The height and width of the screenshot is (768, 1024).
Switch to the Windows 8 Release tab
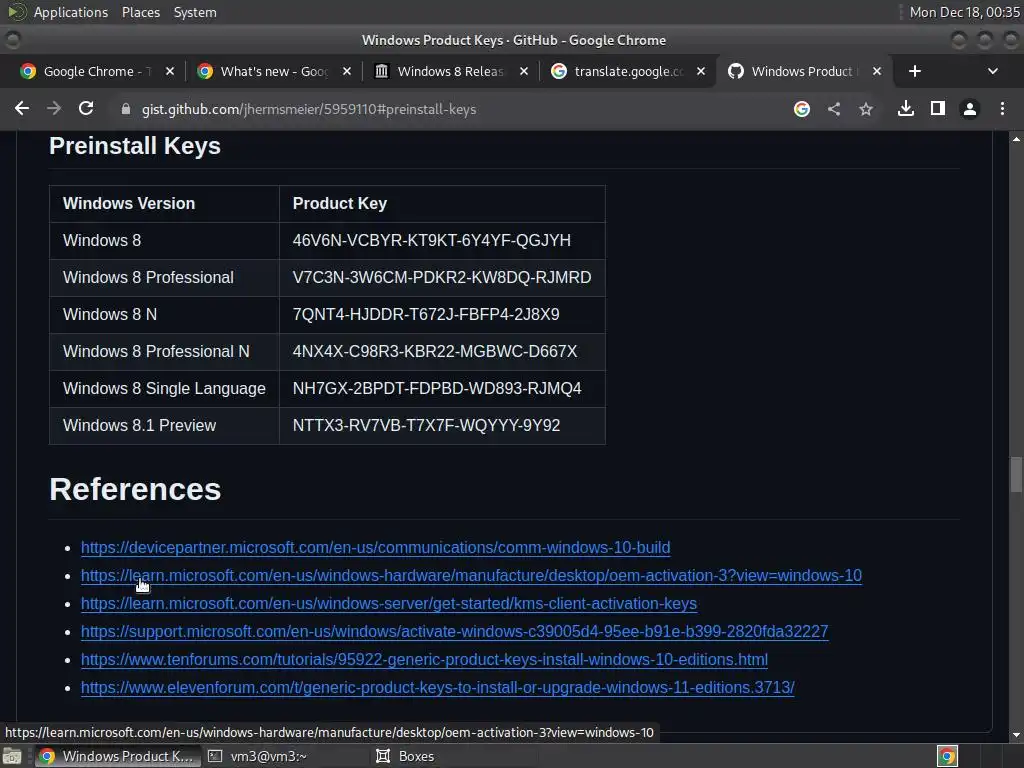(x=450, y=71)
